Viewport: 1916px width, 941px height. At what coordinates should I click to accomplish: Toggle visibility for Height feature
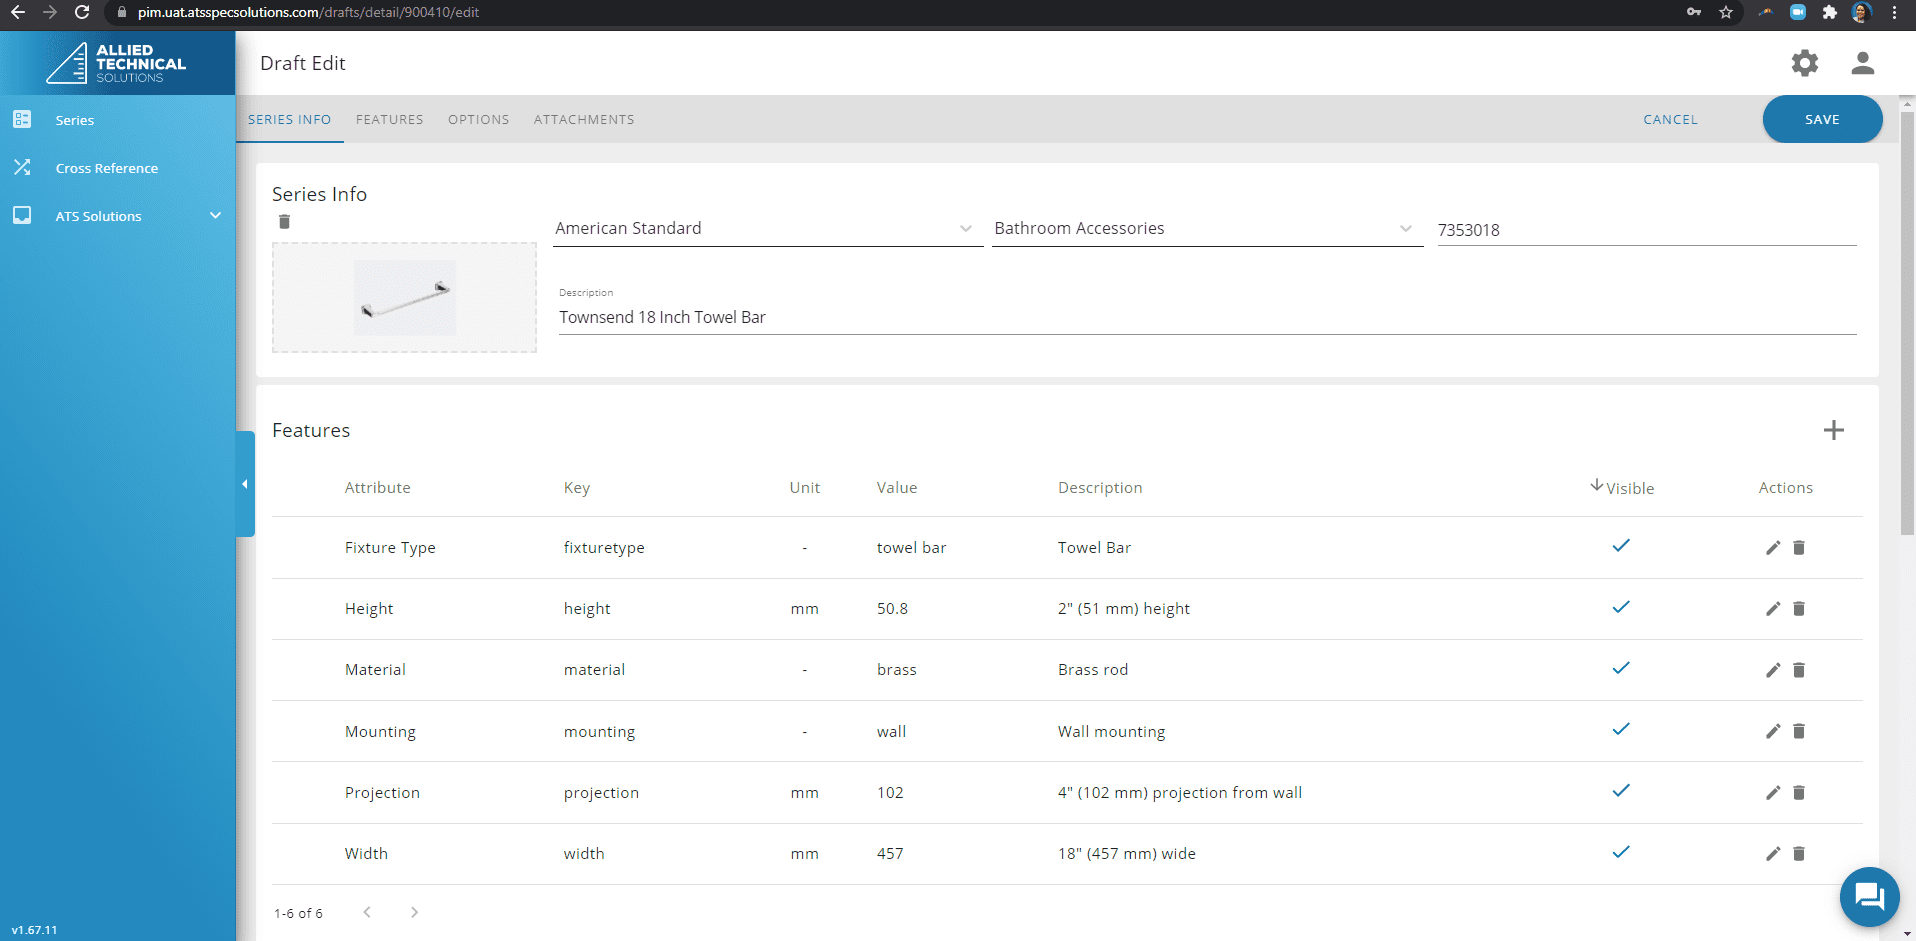pyautogui.click(x=1621, y=607)
